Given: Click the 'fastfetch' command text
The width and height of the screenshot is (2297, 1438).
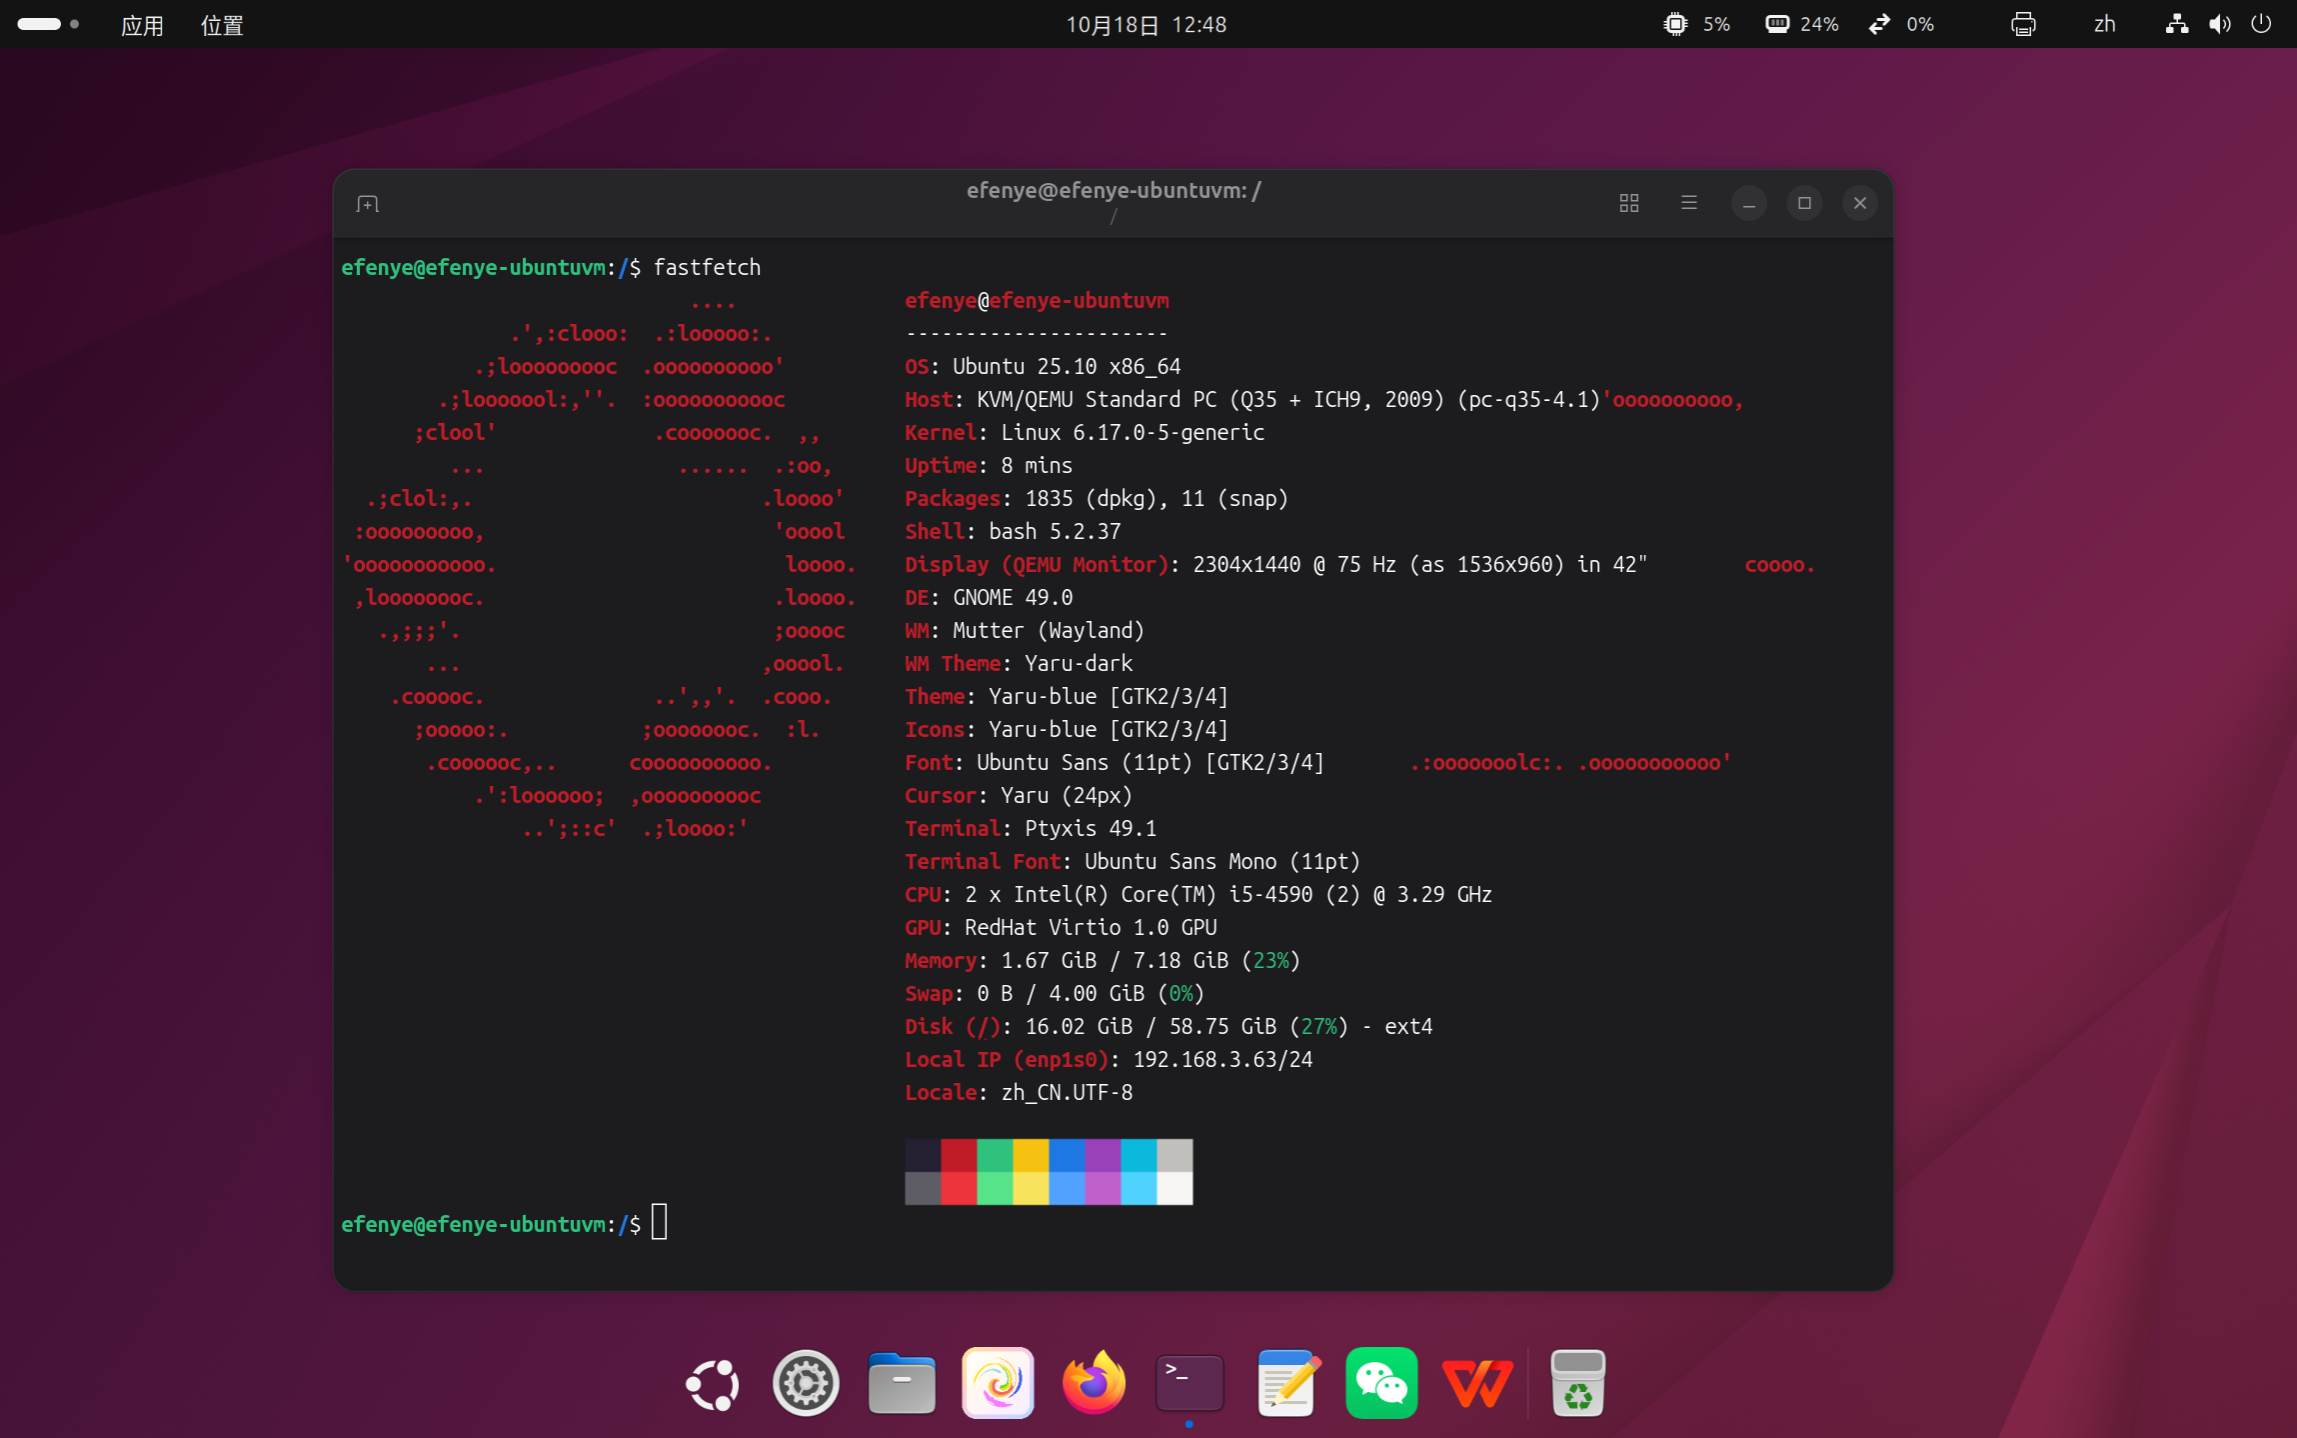Looking at the screenshot, I should (x=707, y=267).
